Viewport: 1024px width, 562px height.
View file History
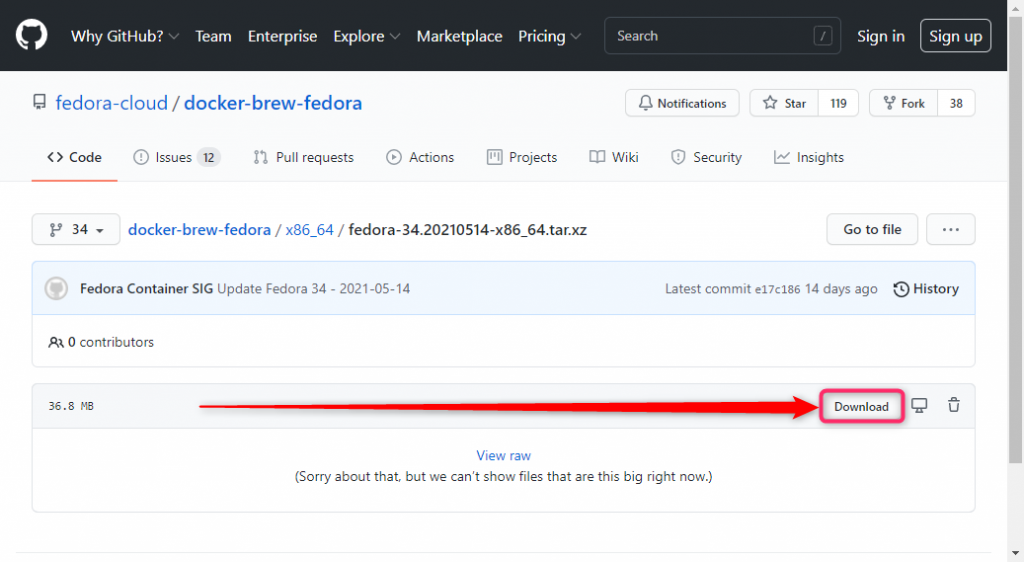click(926, 289)
